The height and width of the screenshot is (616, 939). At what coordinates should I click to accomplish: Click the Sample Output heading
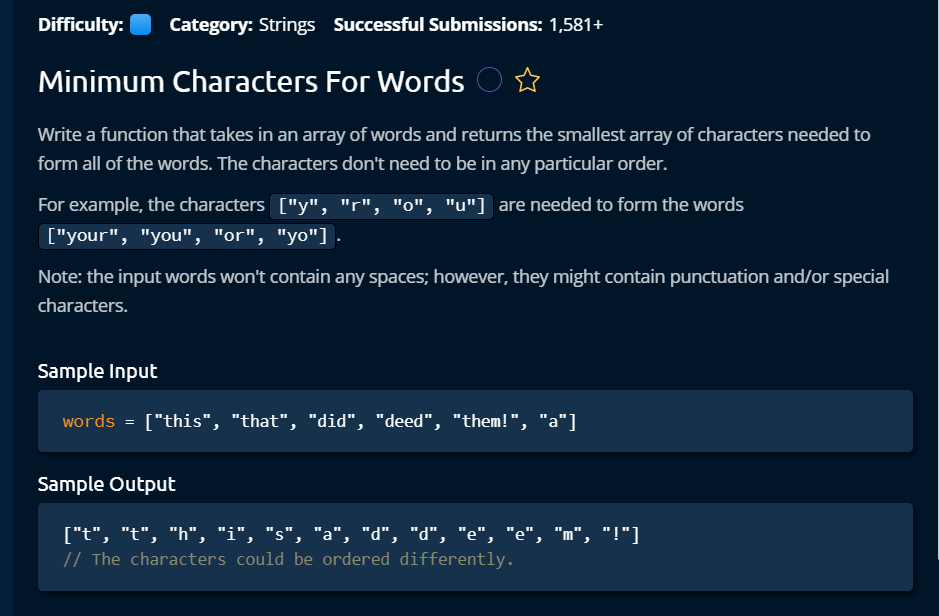[107, 484]
